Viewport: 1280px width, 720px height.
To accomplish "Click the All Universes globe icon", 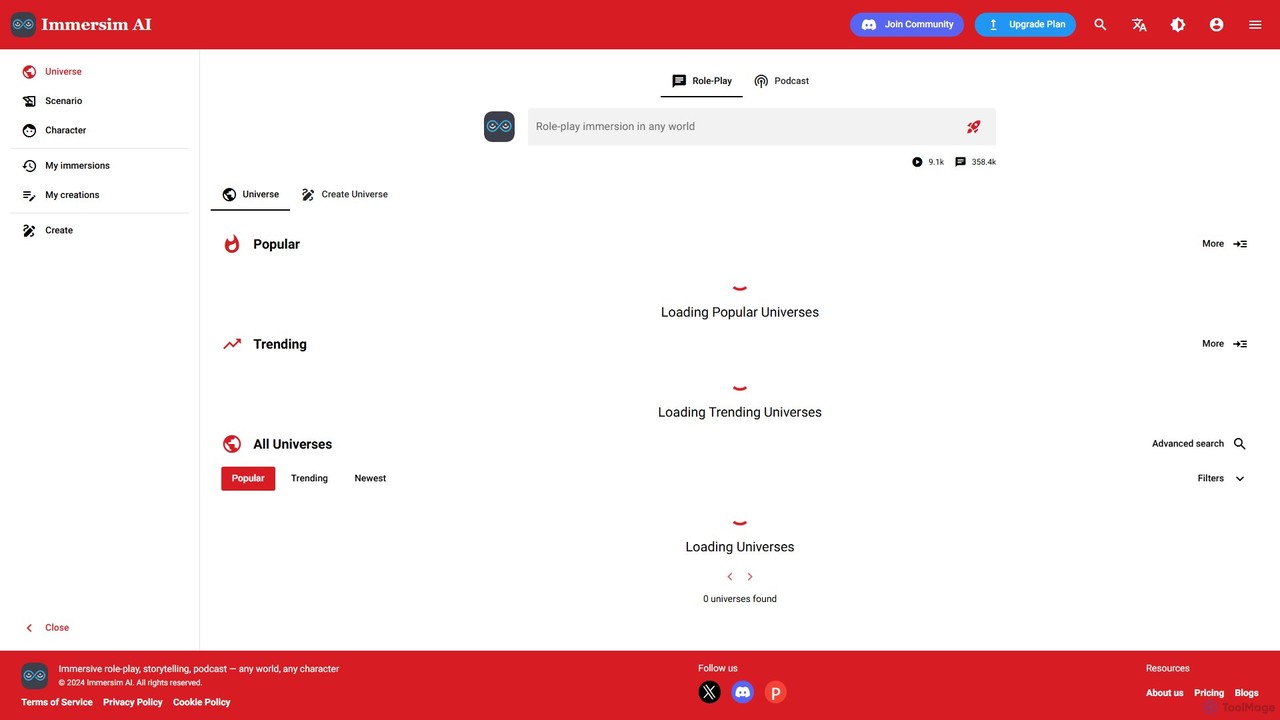I will point(232,444).
